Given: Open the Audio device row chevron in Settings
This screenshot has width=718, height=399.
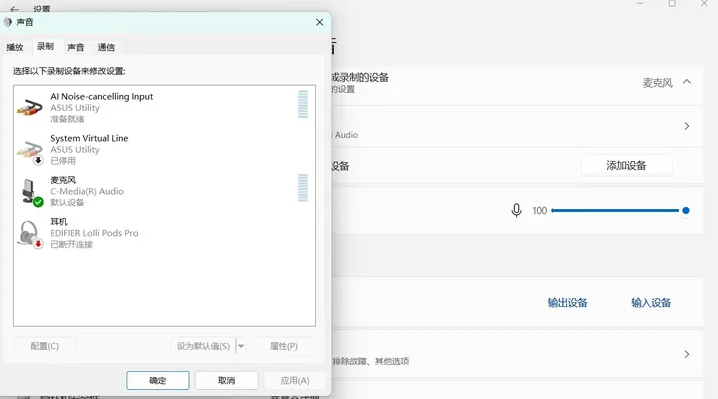Looking at the screenshot, I should (687, 126).
